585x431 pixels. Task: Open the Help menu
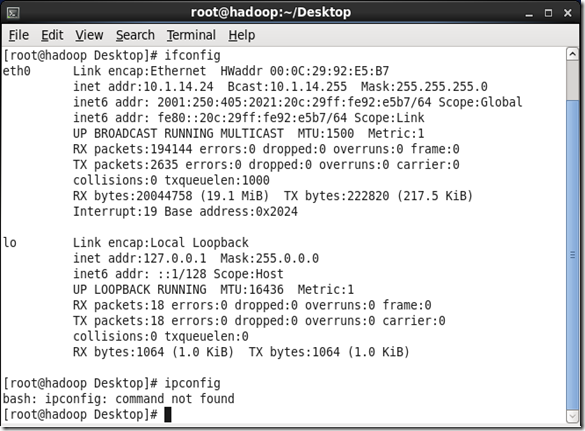point(242,35)
